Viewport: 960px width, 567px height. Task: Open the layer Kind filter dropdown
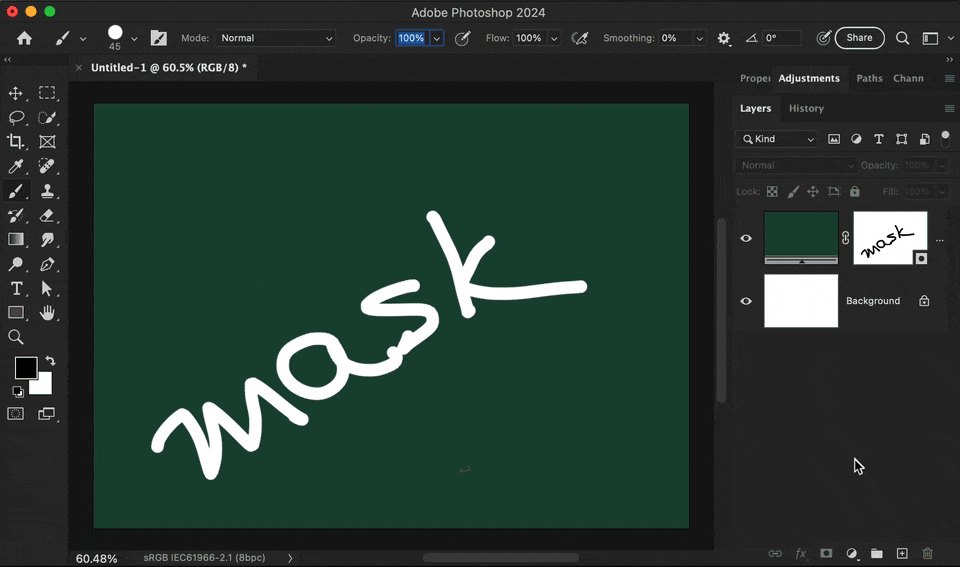coord(777,139)
